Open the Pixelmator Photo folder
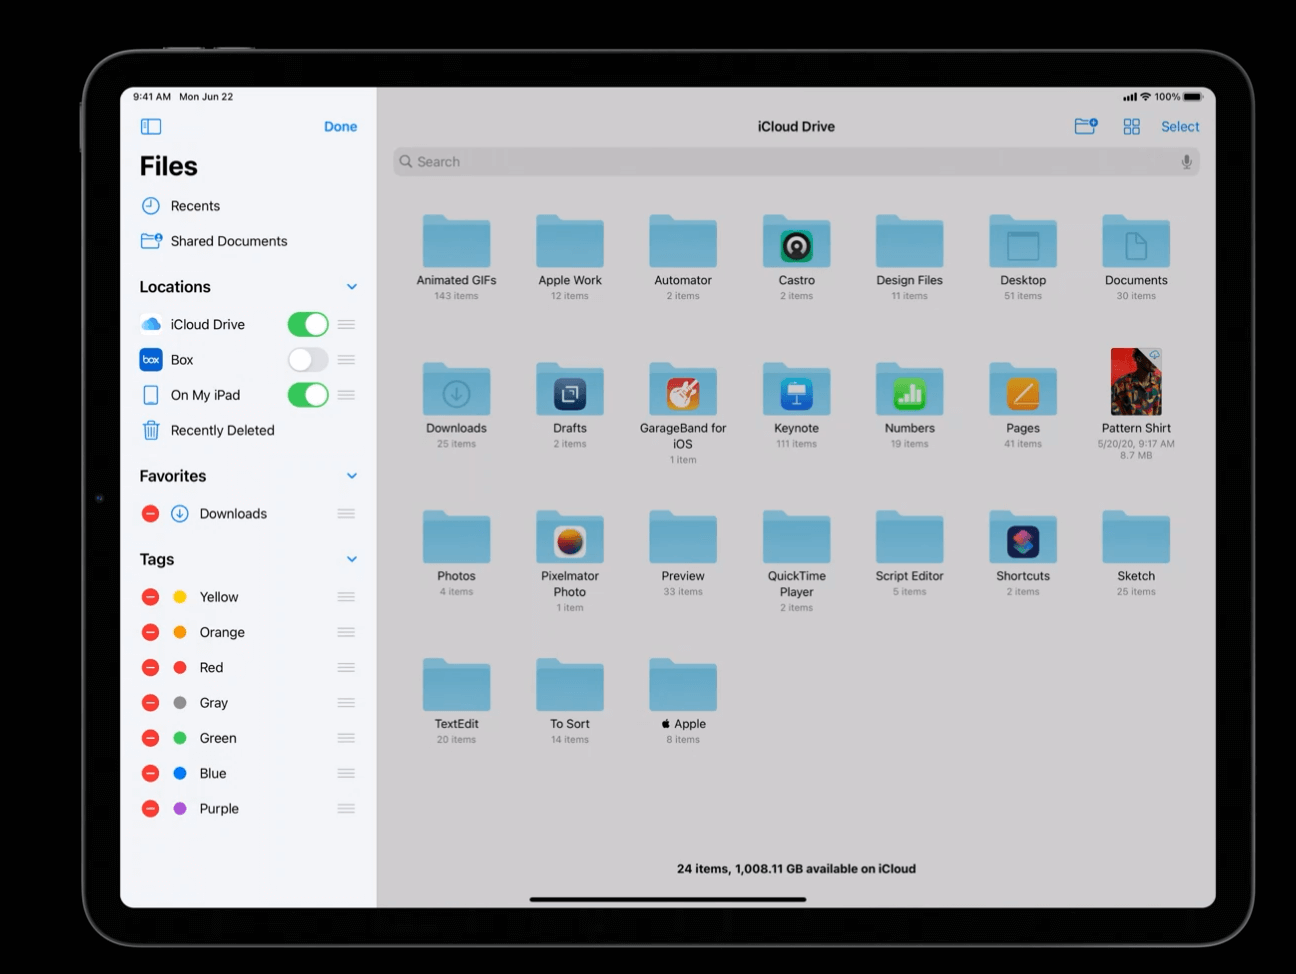Image resolution: width=1296 pixels, height=974 pixels. coord(570,537)
